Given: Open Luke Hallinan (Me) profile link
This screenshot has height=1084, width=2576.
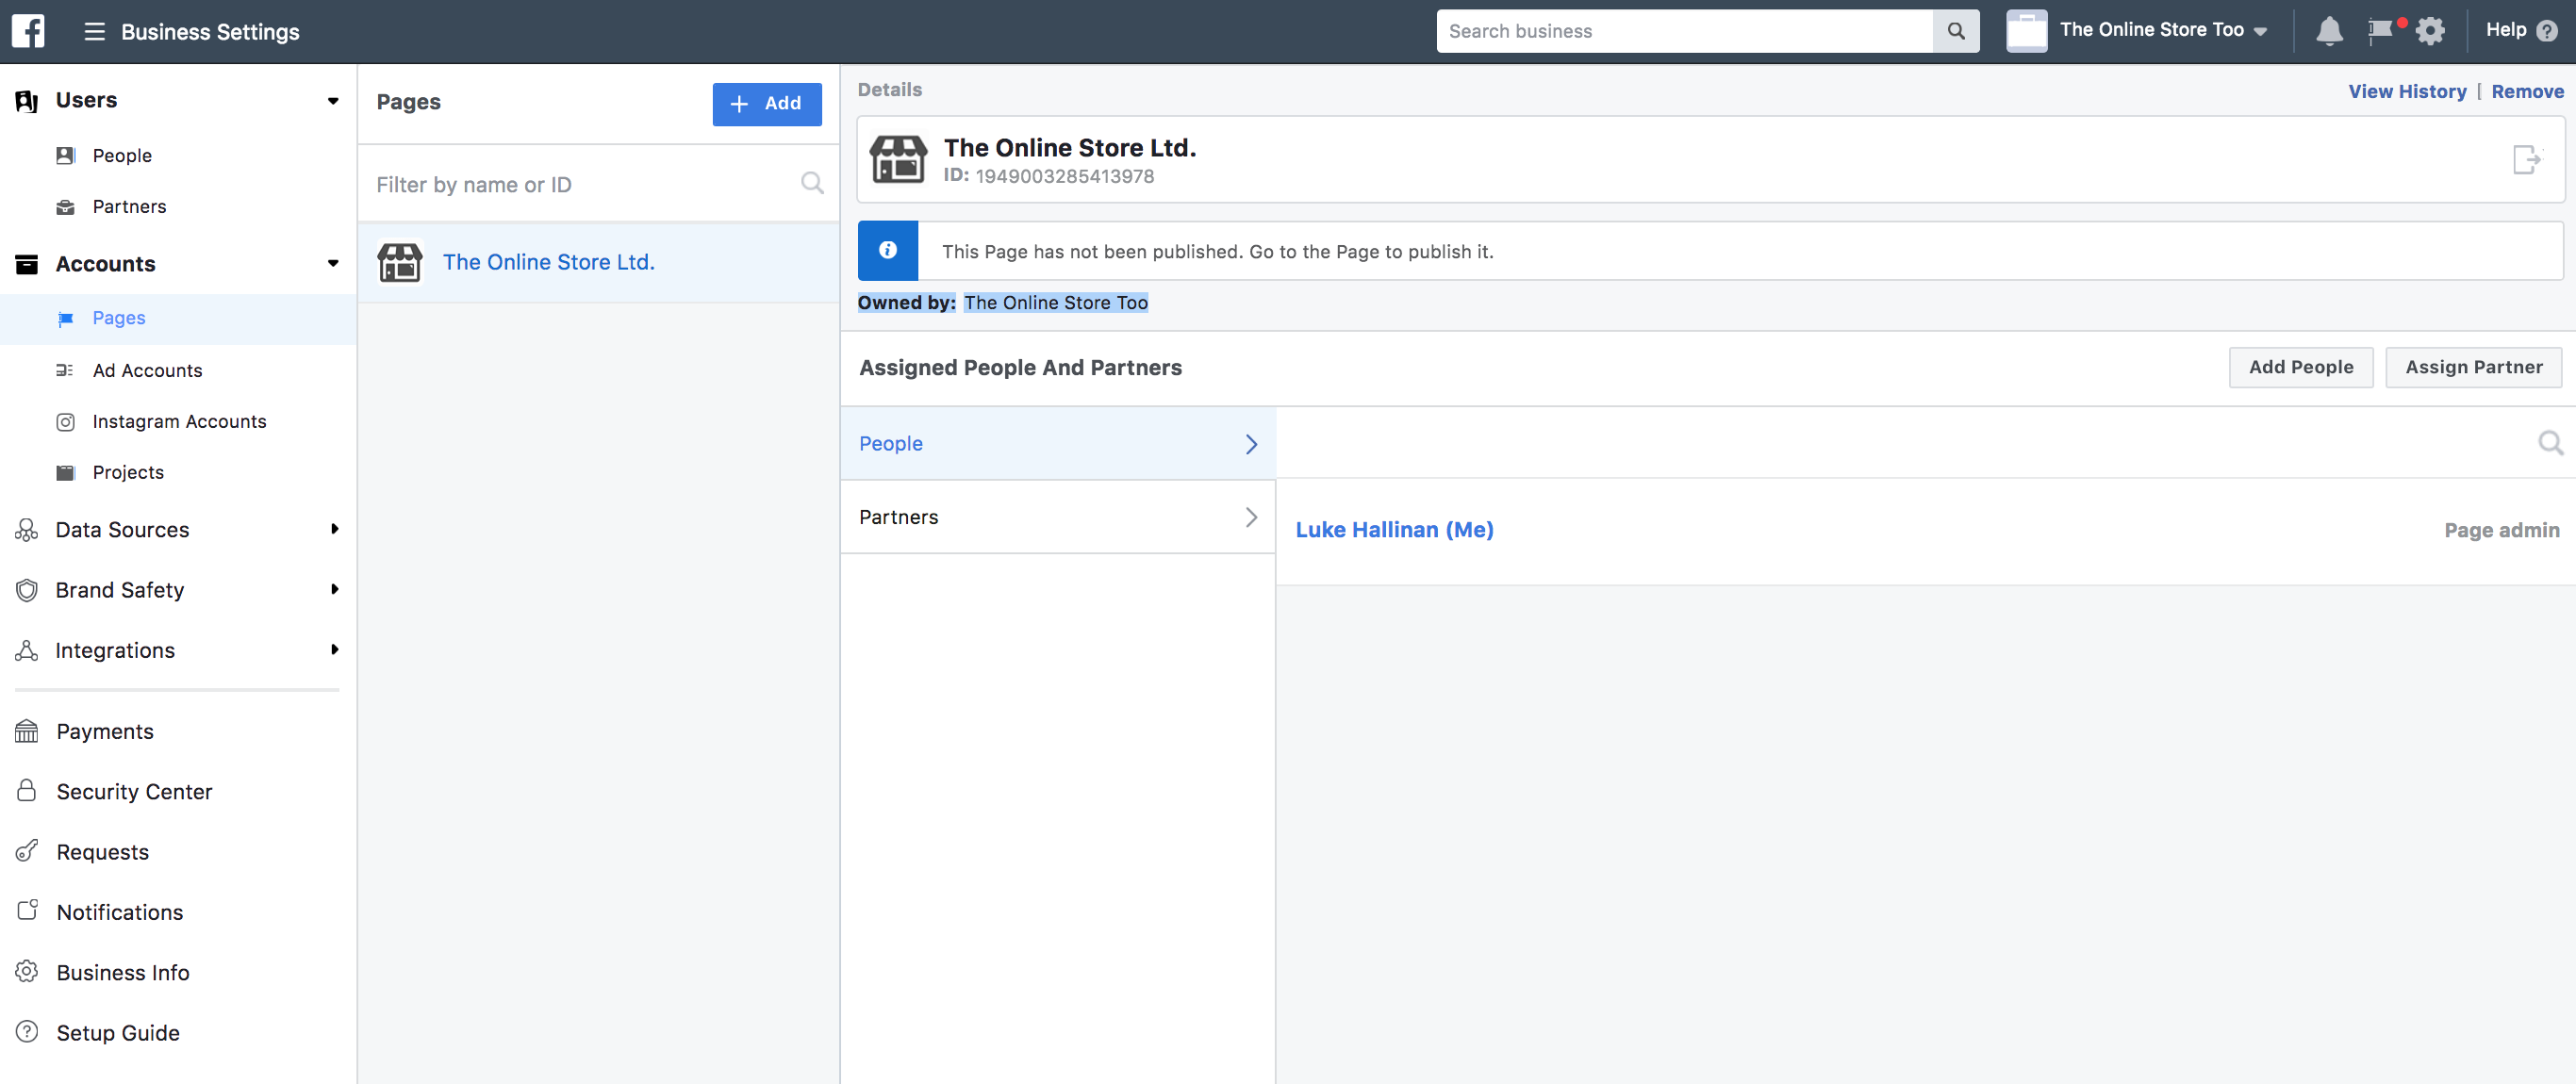Looking at the screenshot, I should tap(1394, 530).
